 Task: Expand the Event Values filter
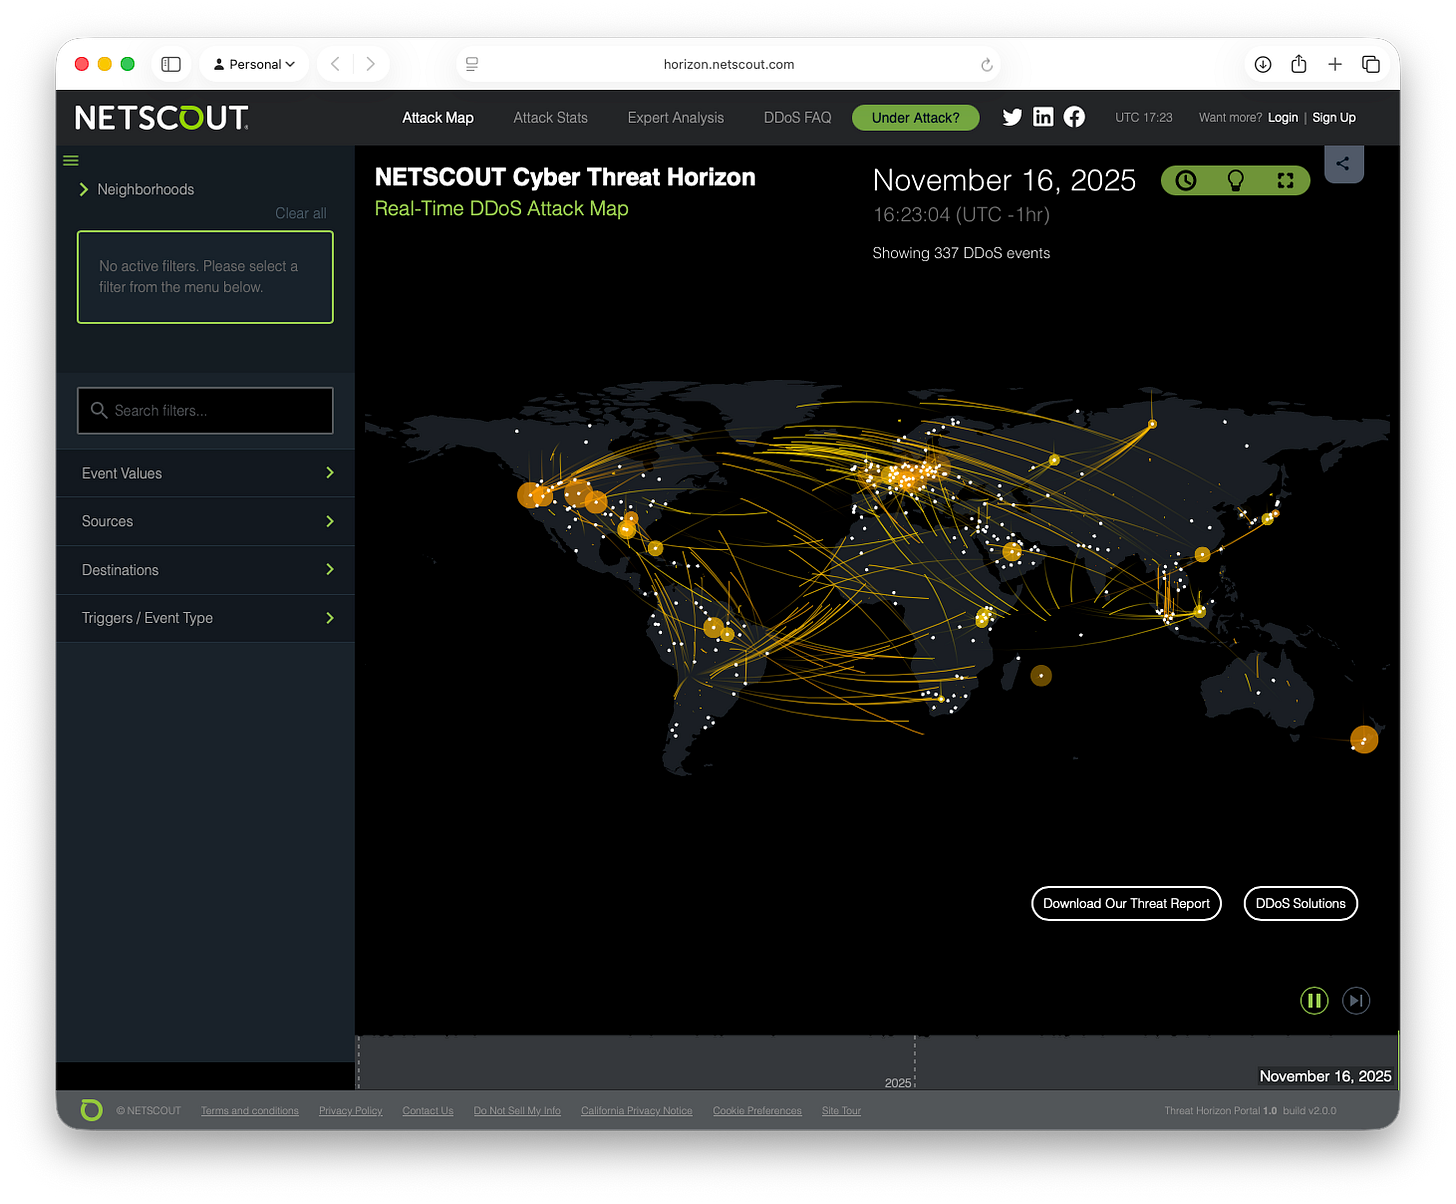pos(205,473)
